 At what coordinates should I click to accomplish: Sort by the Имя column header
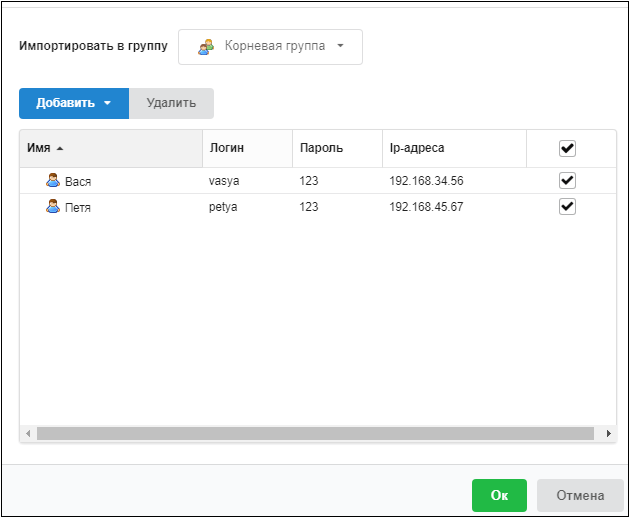tap(111, 148)
